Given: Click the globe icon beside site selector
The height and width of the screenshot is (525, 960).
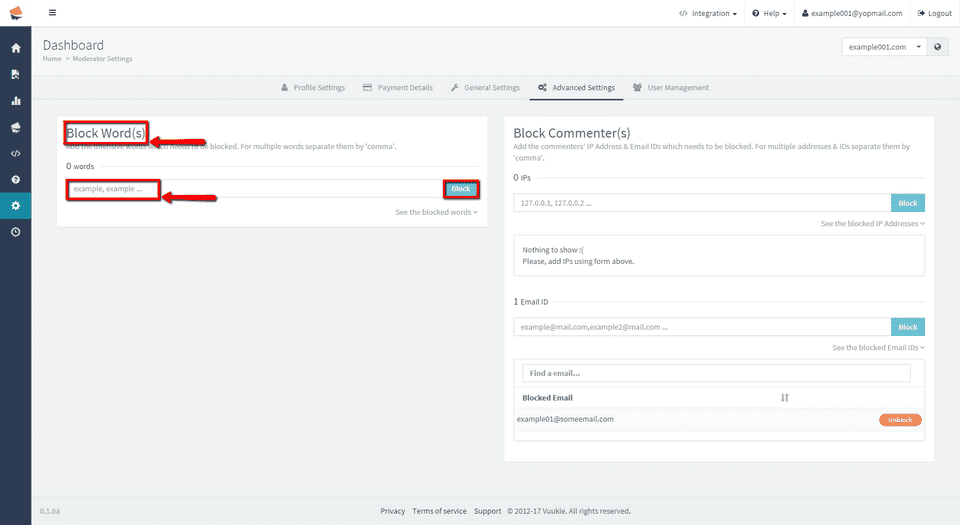Looking at the screenshot, I should coord(937,47).
